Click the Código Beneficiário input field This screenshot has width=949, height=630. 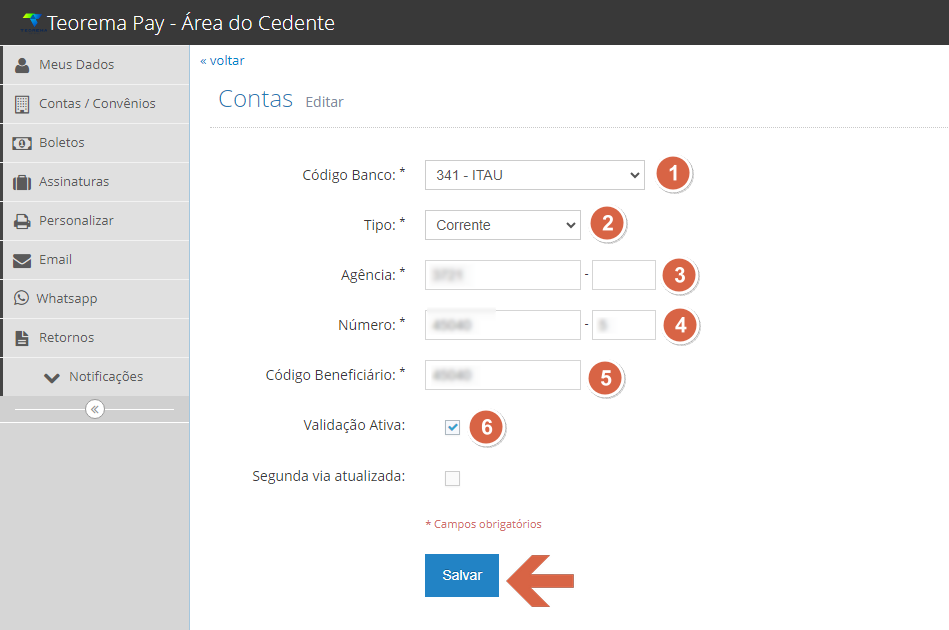[502, 375]
